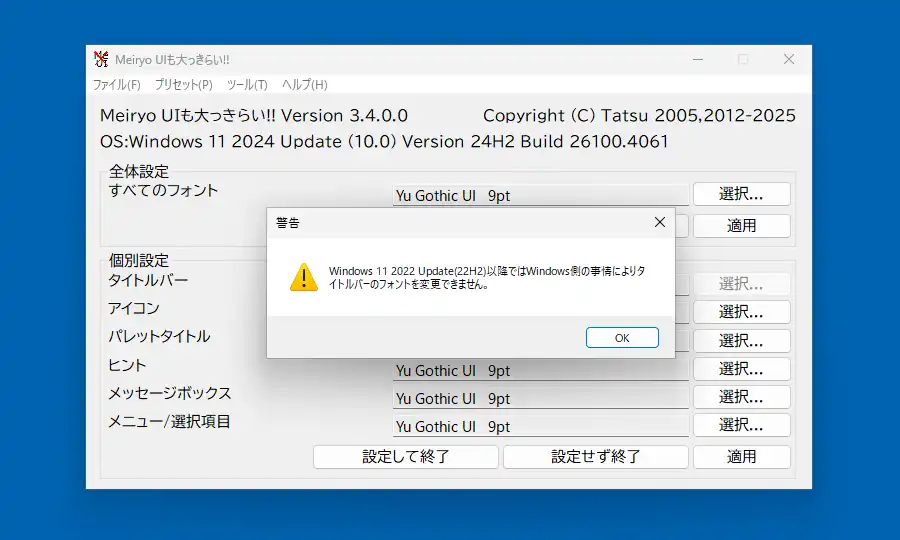The height and width of the screenshot is (540, 900).
Task: Close the Meiryo UI main window
Action: point(789,59)
